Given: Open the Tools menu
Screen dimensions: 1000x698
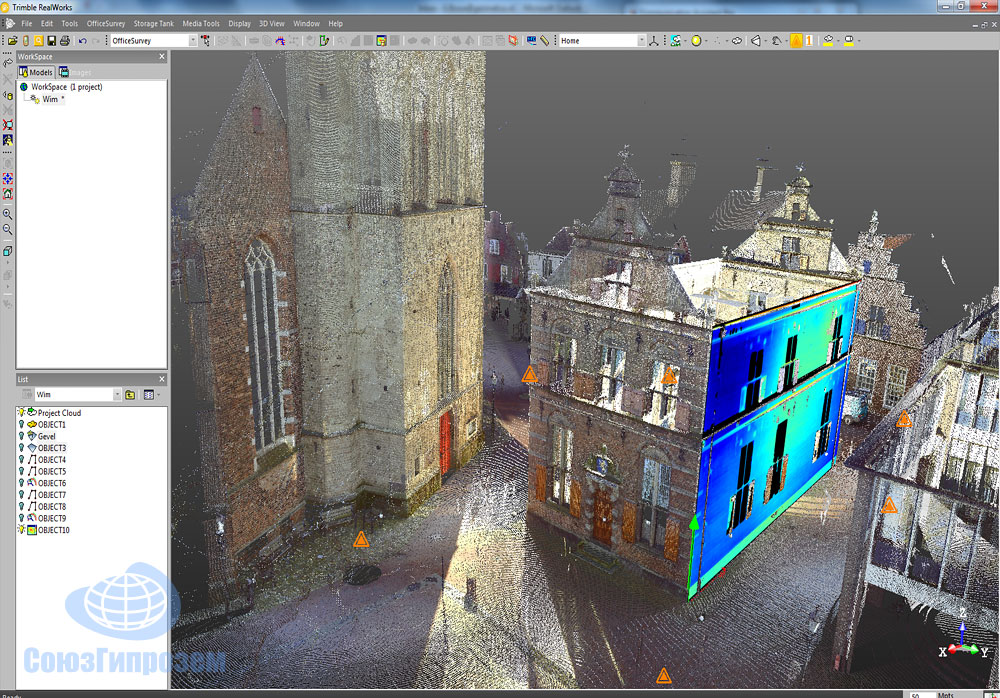Looking at the screenshot, I should pyautogui.click(x=70, y=24).
